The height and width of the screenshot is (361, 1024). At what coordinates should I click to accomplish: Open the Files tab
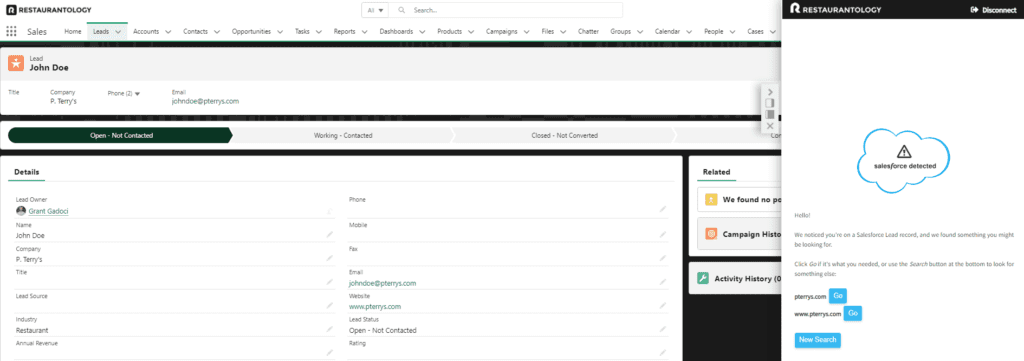[x=547, y=31]
